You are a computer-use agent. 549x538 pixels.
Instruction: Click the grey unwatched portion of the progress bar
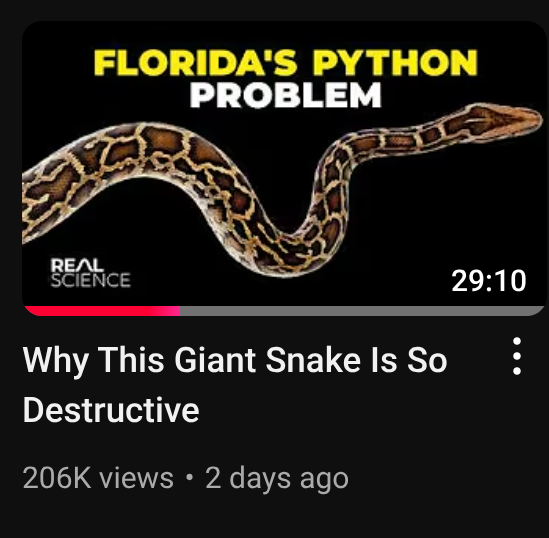pyautogui.click(x=362, y=311)
